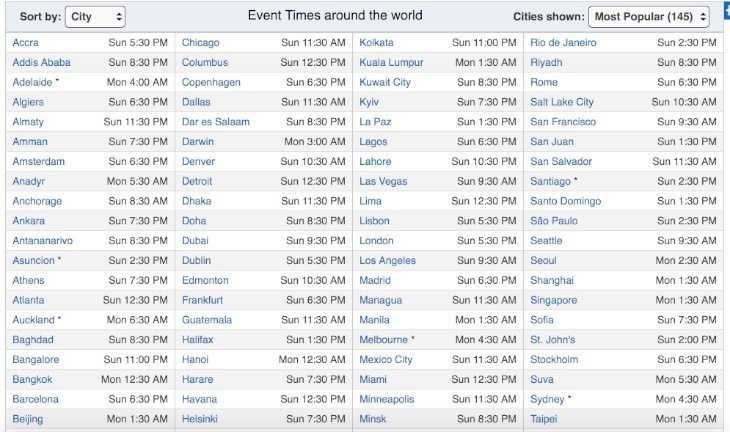Select the Mexico City link
730x432 pixels.
(x=386, y=359)
